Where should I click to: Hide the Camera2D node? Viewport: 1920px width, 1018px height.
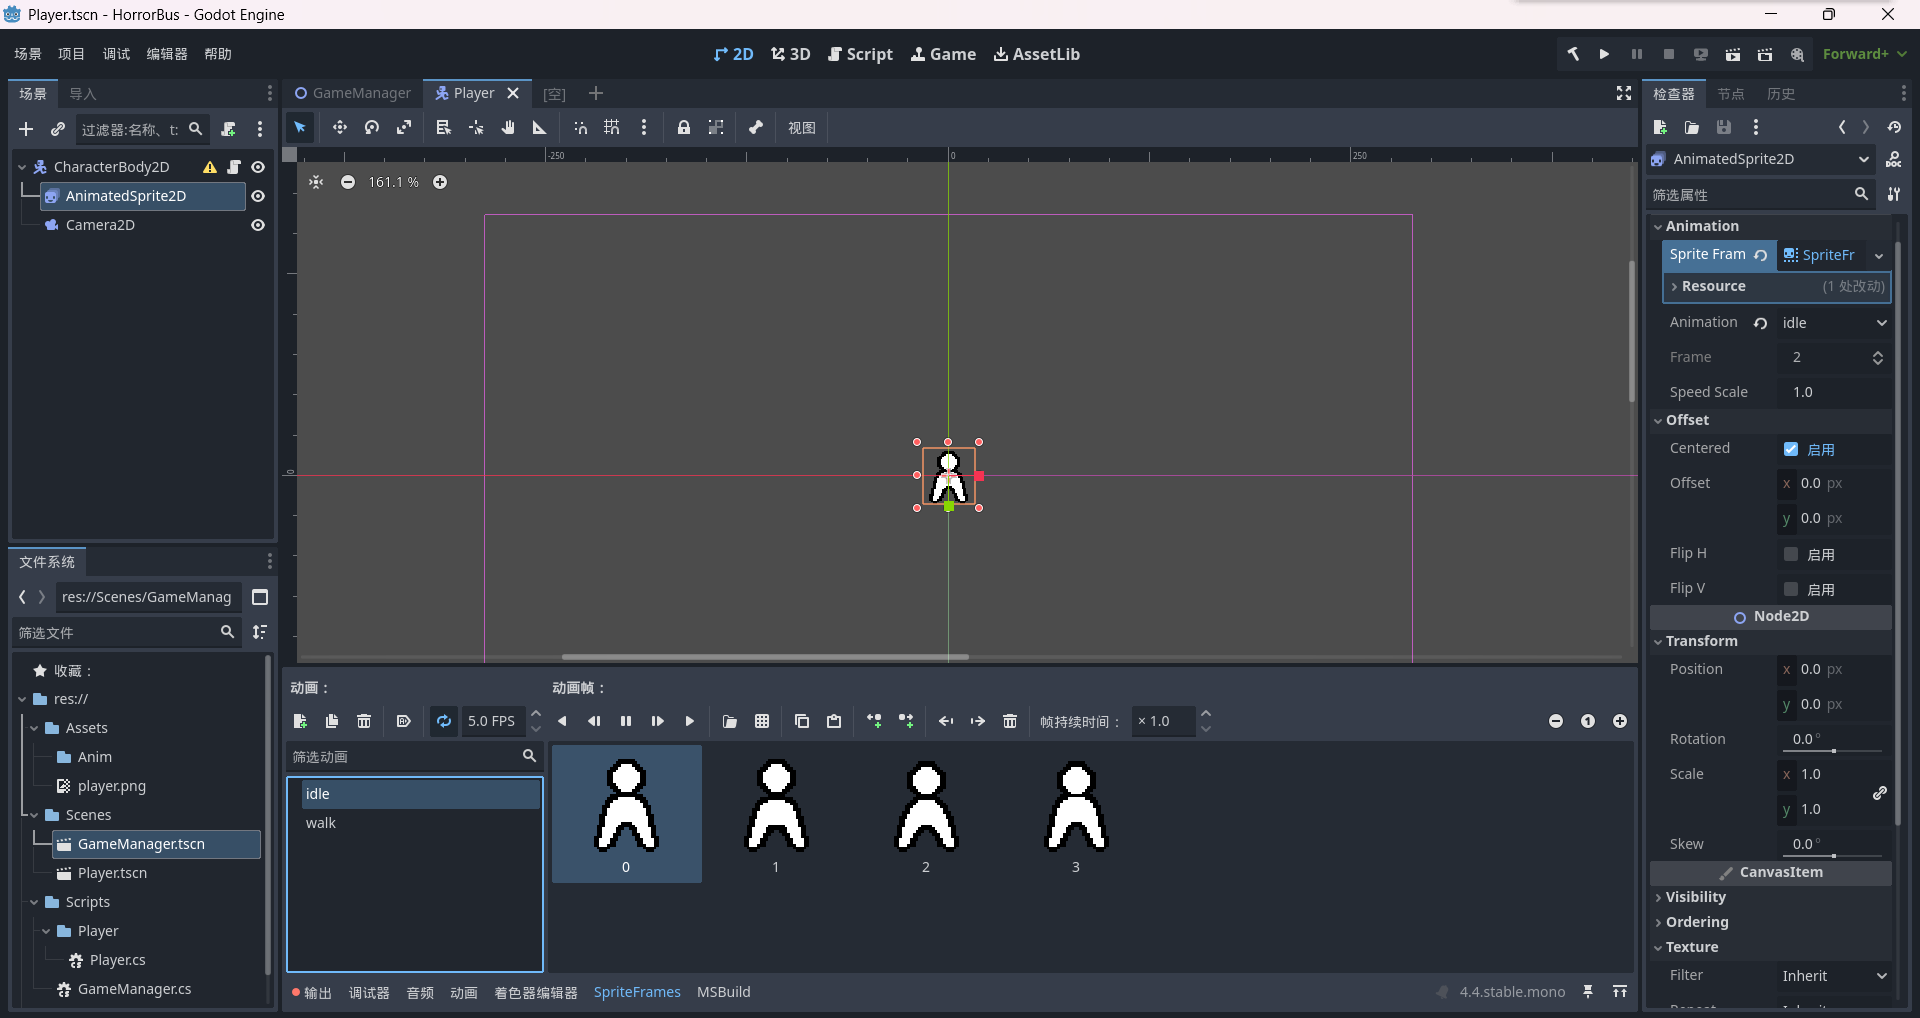(x=258, y=225)
